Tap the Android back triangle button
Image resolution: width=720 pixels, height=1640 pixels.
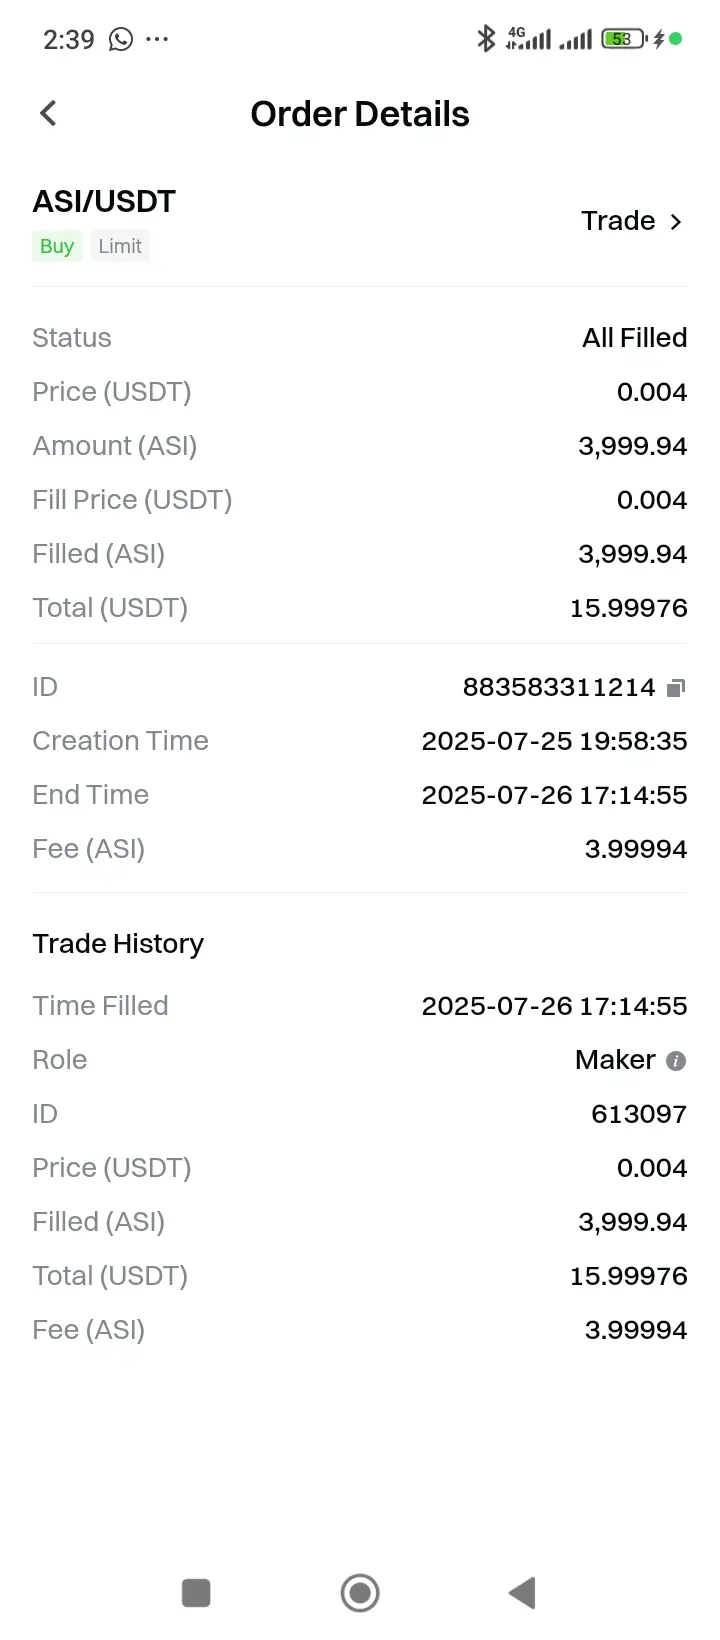(523, 1593)
